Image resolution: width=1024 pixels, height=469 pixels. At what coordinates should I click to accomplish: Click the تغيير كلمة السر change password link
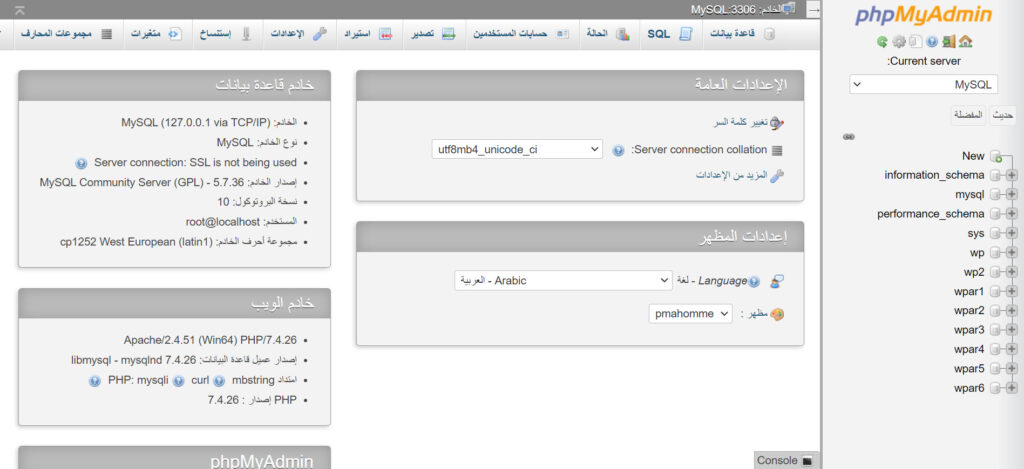(x=739, y=123)
